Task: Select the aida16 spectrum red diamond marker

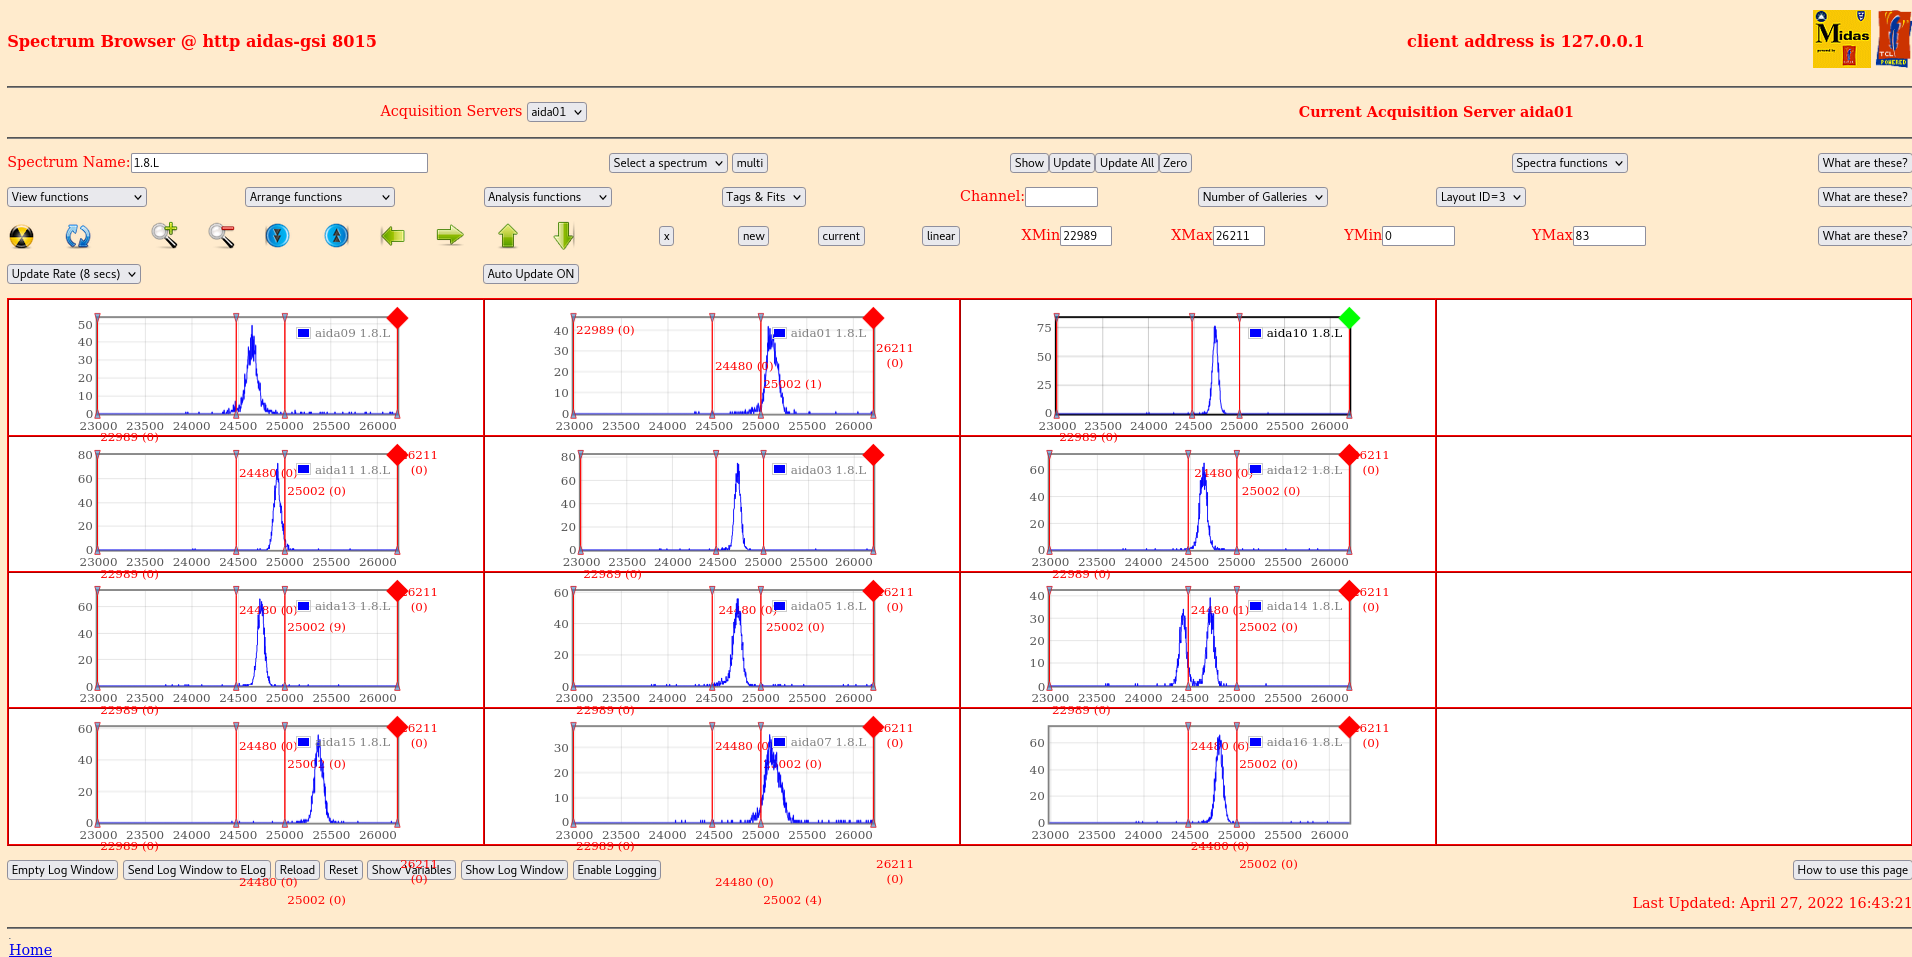Action: pos(1349,727)
